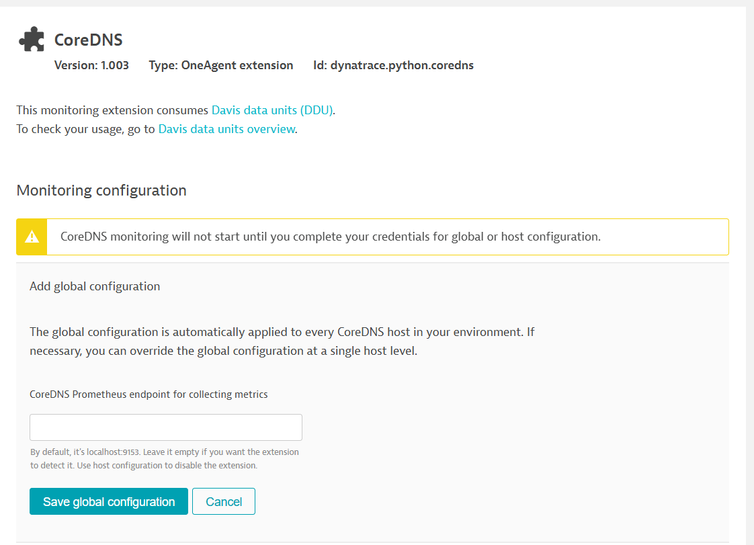Open the Davis data units (DDU) link
The width and height of the screenshot is (754, 545).
[272, 110]
